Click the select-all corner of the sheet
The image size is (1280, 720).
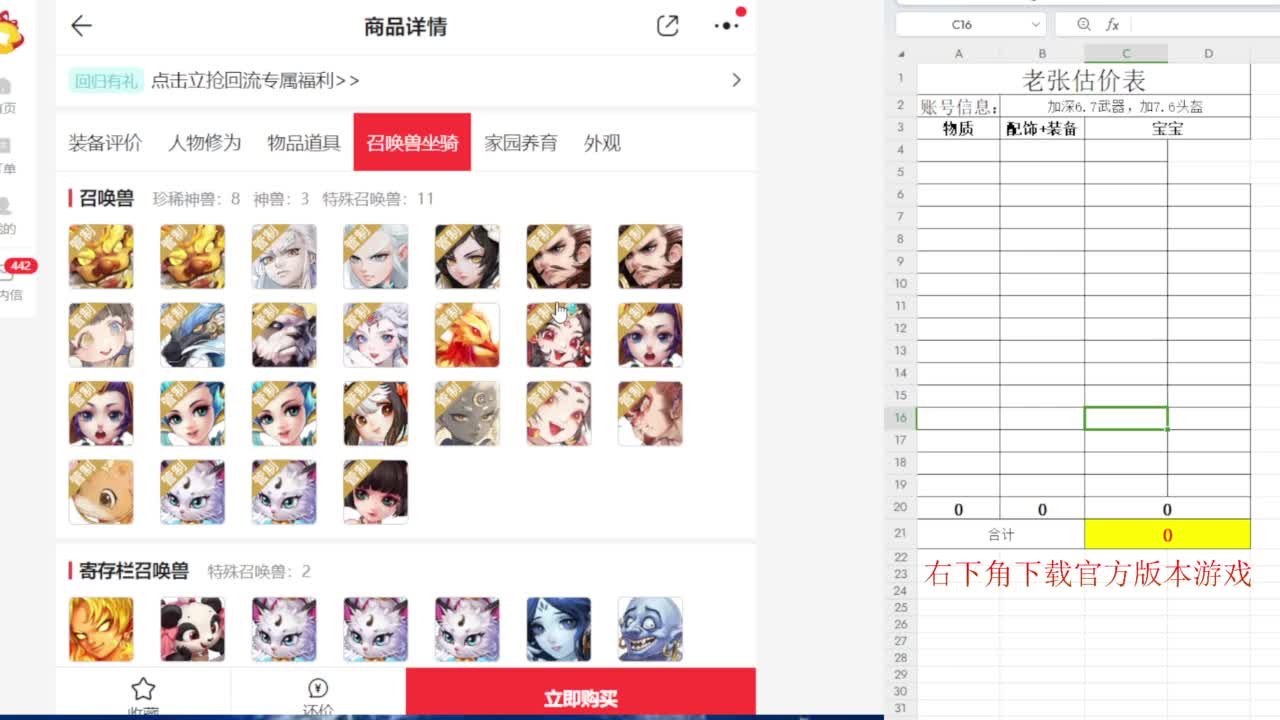coord(901,54)
